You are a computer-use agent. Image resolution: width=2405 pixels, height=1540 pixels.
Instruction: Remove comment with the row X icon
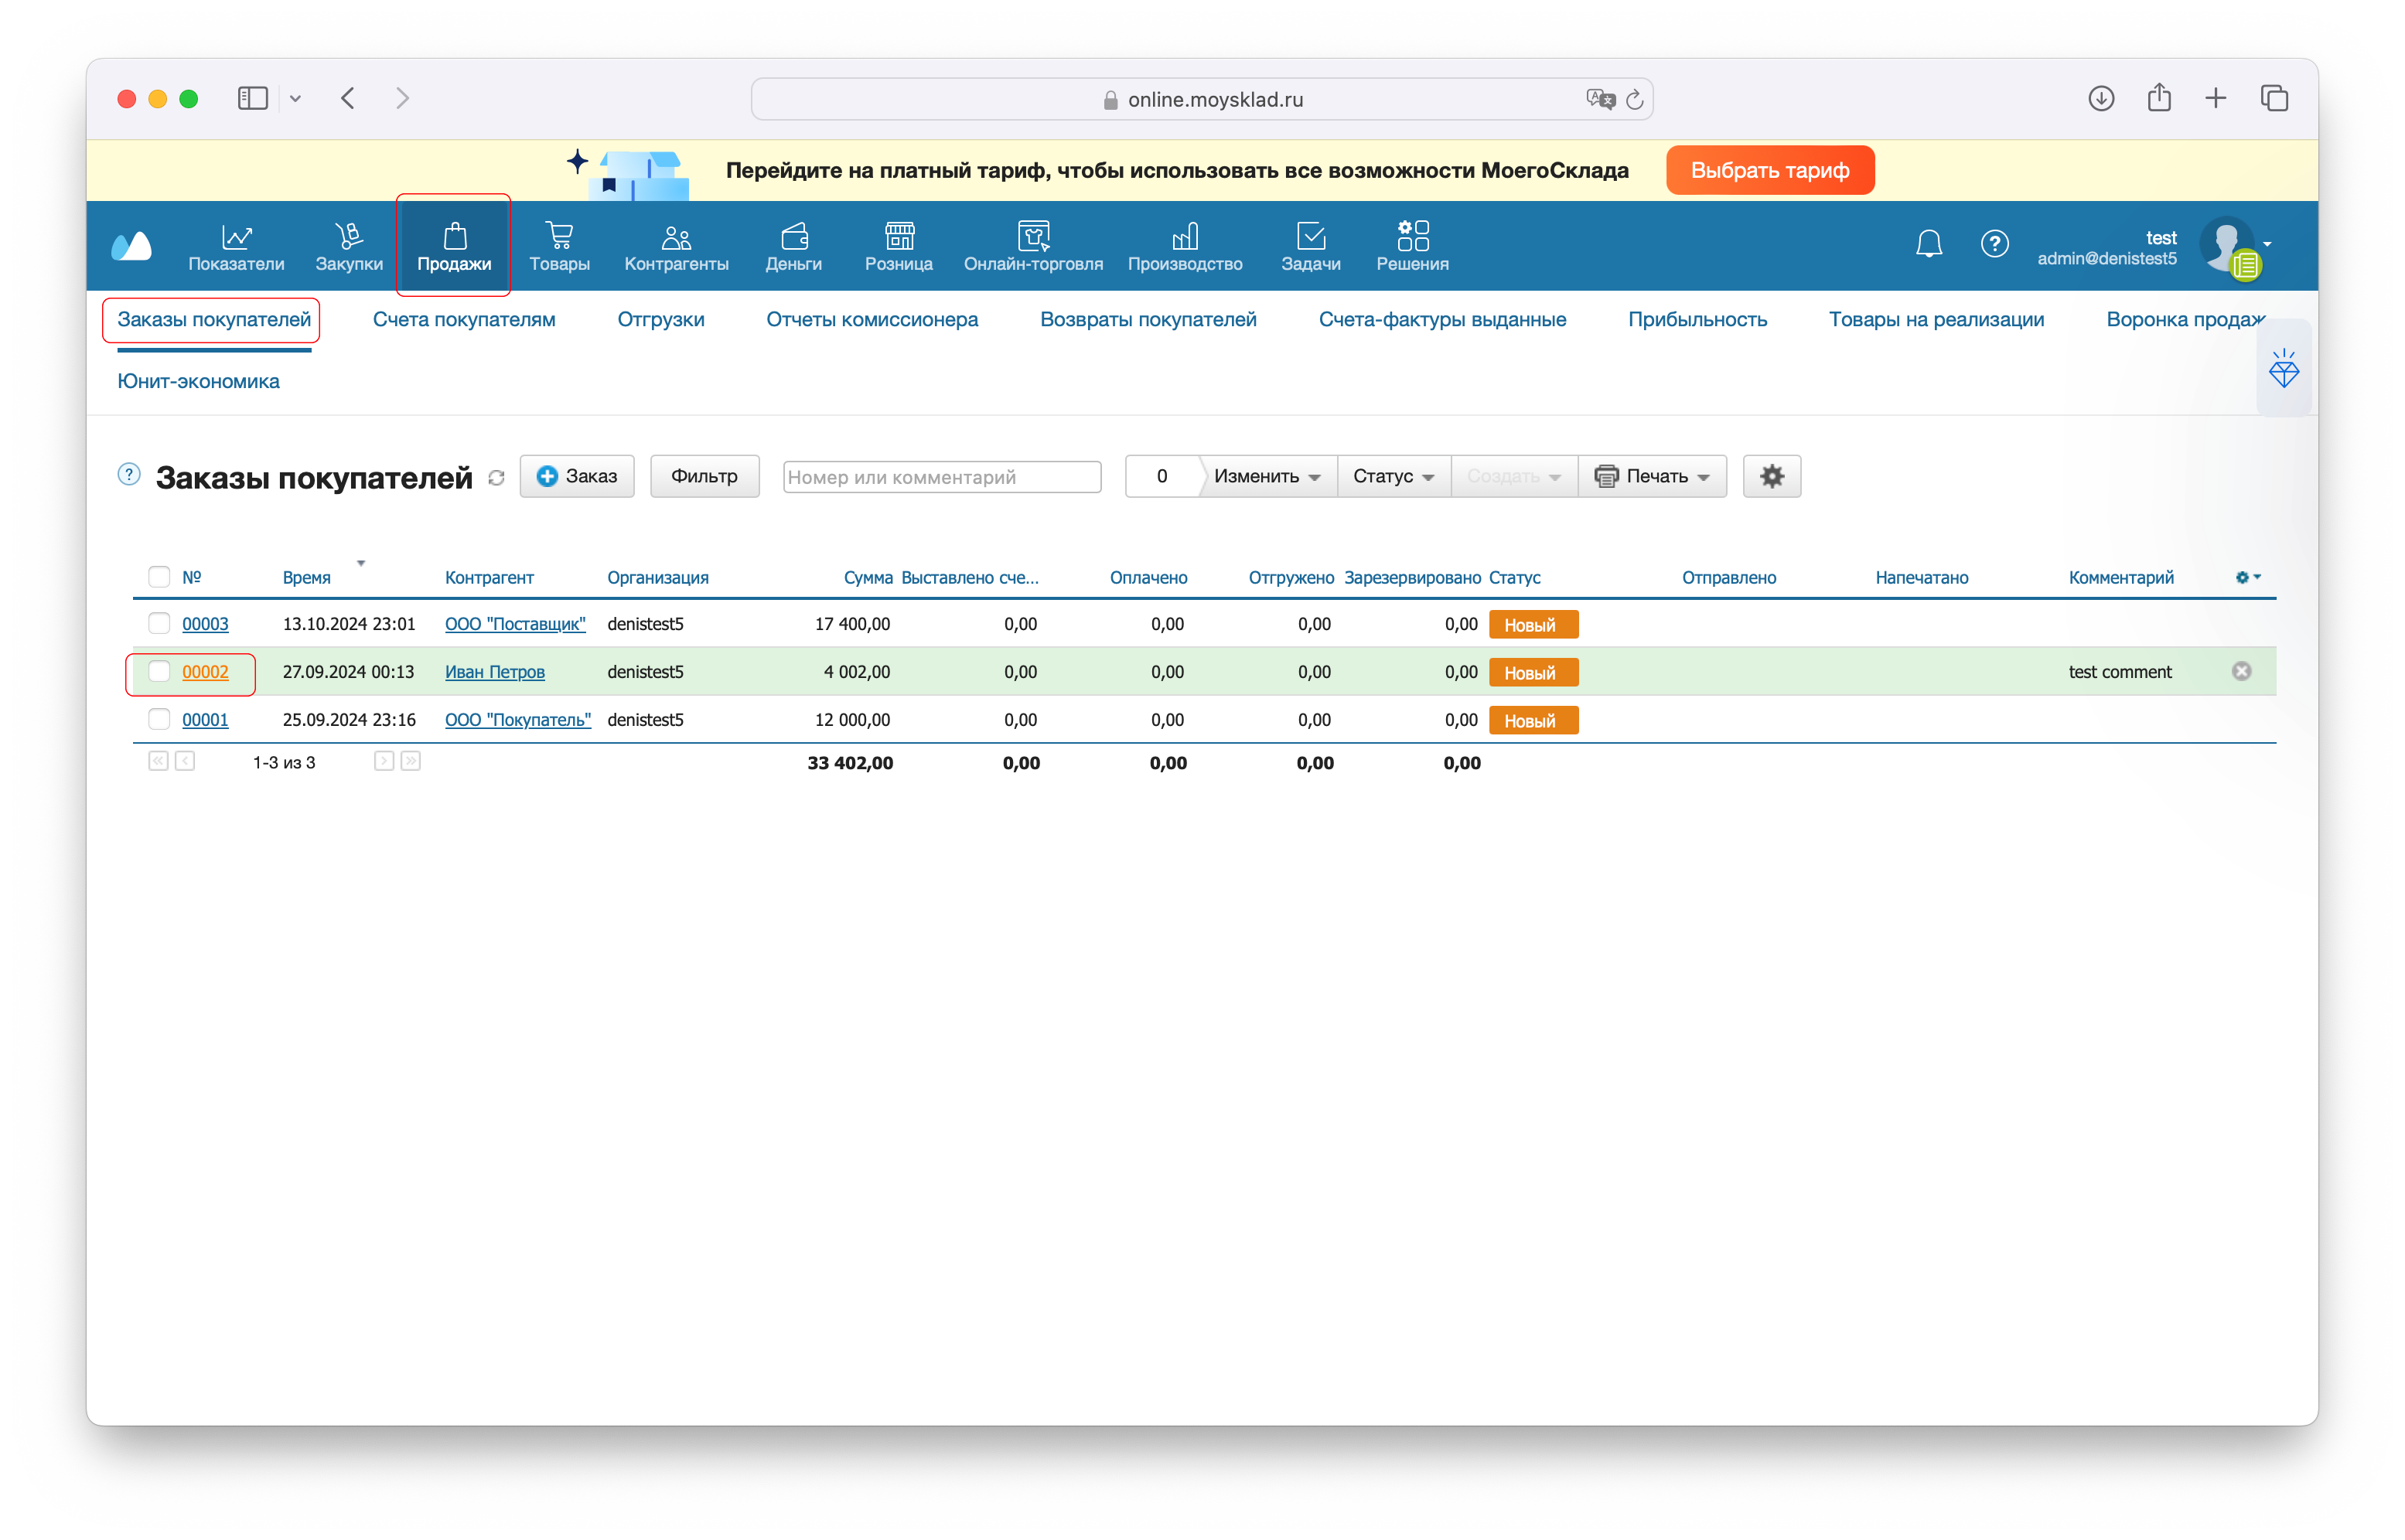[2241, 671]
